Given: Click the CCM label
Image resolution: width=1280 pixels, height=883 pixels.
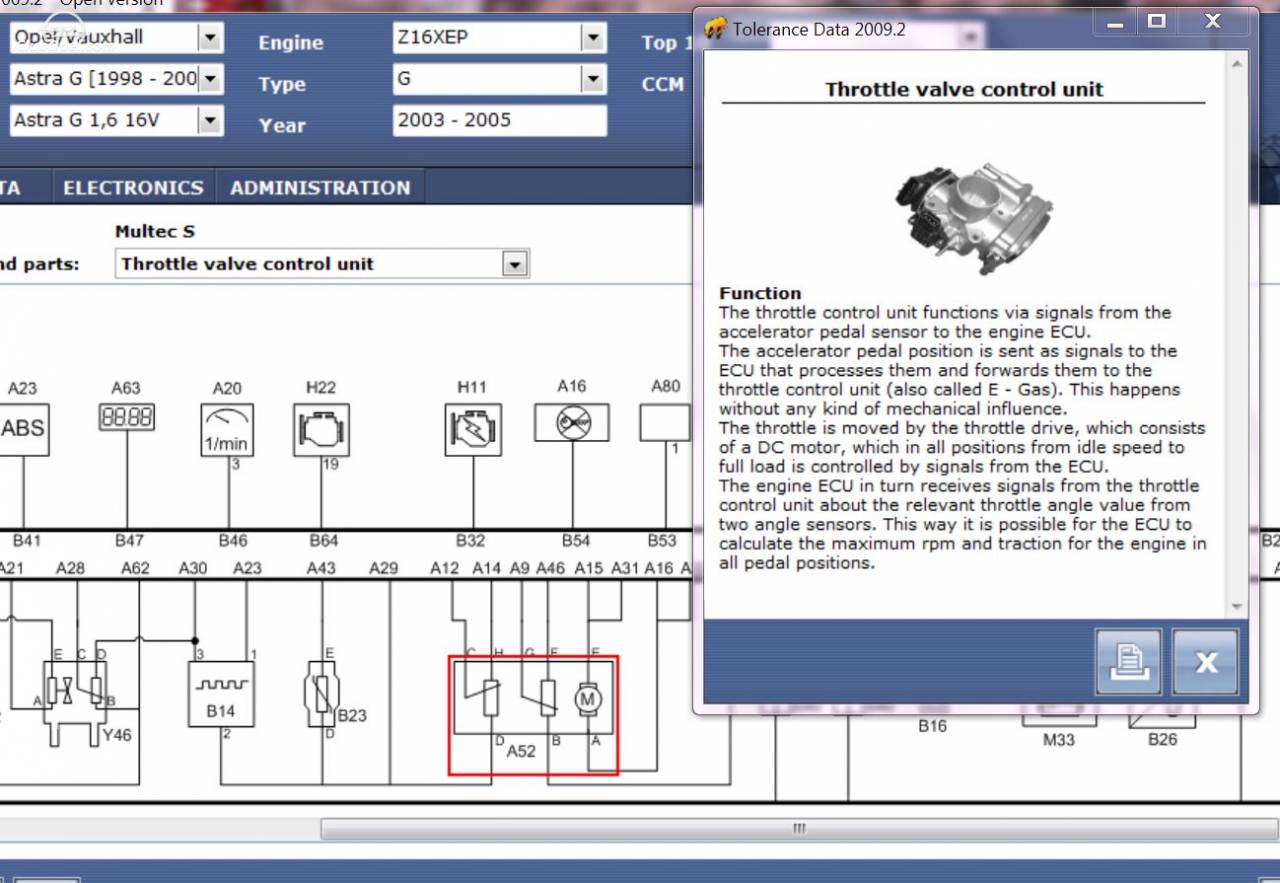Looking at the screenshot, I should click(x=663, y=85).
